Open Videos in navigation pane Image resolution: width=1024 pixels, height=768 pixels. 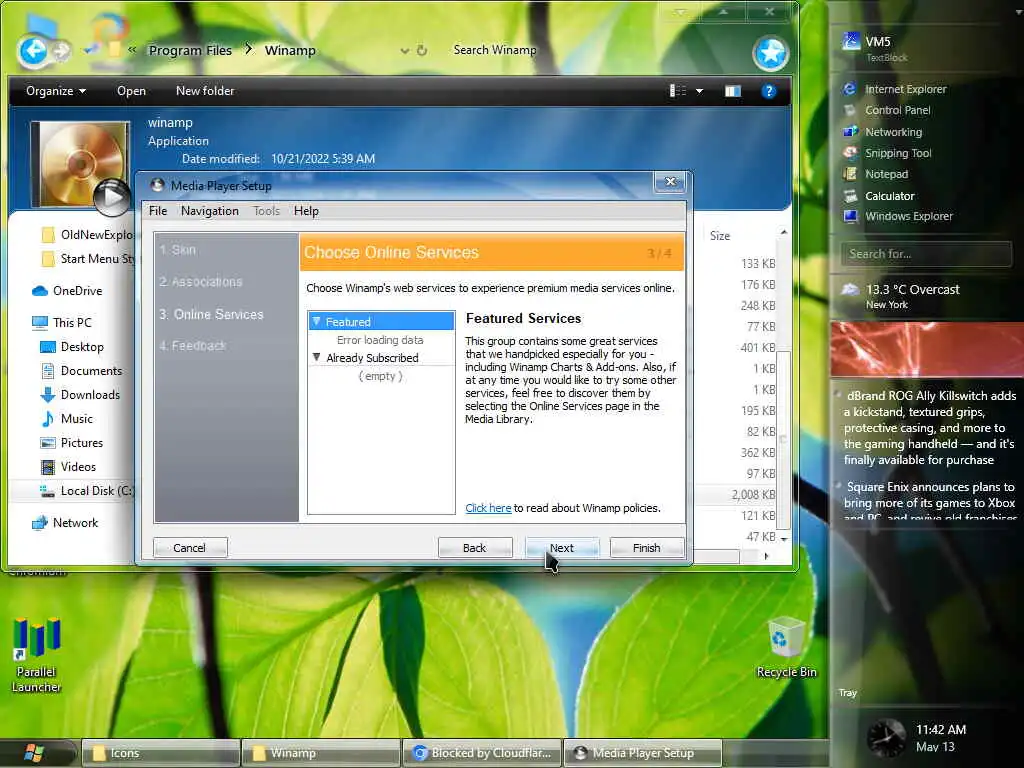69,467
